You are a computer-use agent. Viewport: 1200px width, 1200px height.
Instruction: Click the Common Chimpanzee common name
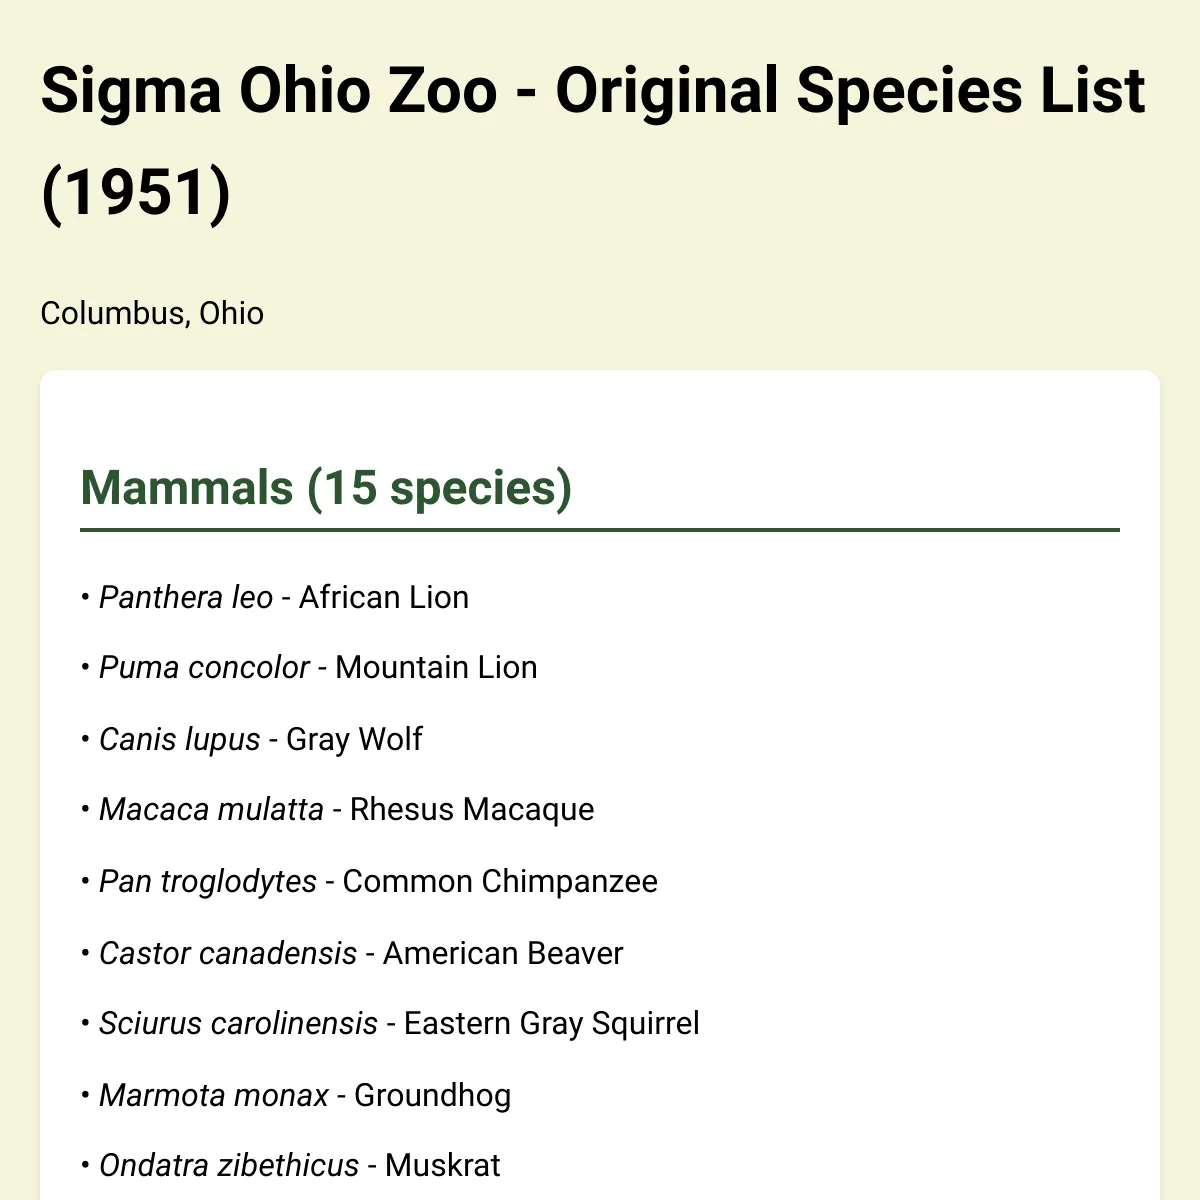coord(500,881)
